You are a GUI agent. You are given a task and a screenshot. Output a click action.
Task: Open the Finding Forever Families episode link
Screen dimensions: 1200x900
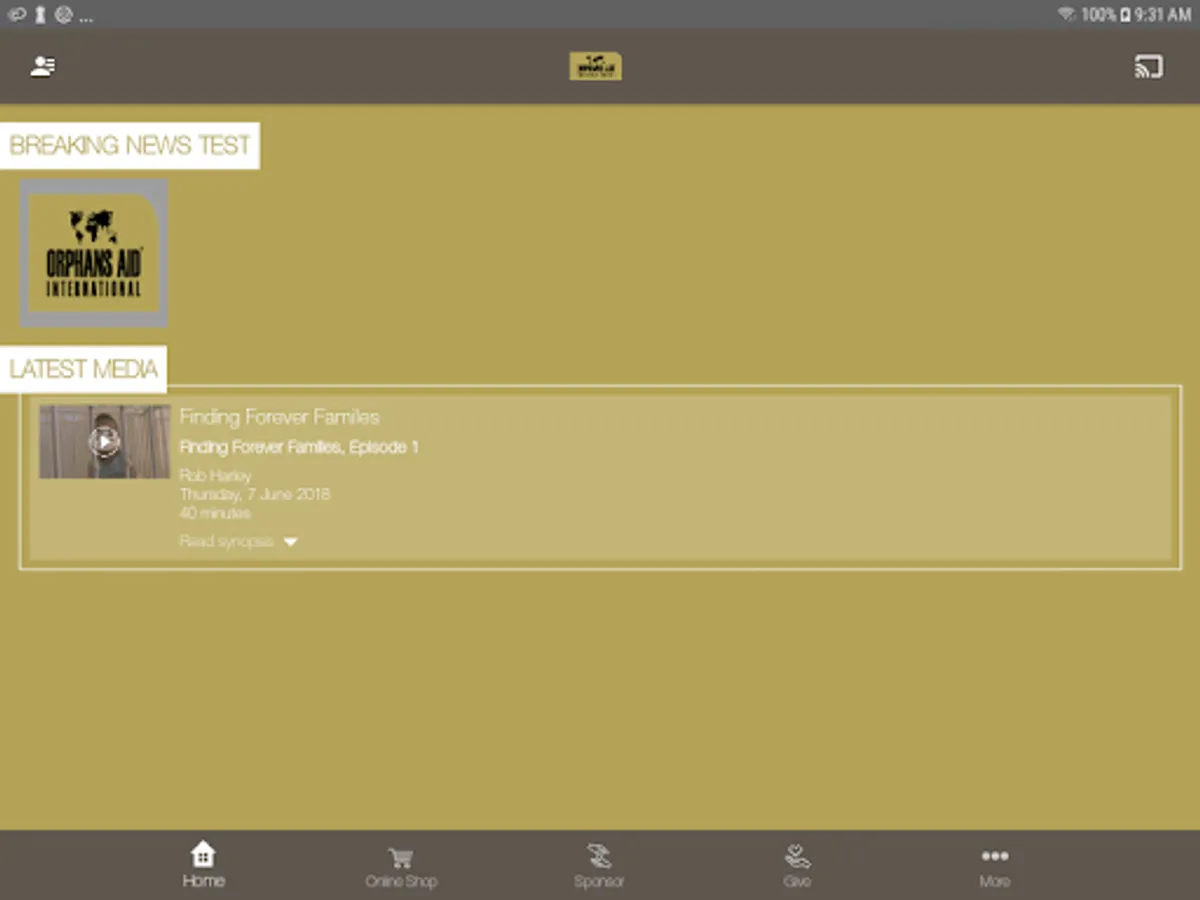pyautogui.click(x=299, y=447)
